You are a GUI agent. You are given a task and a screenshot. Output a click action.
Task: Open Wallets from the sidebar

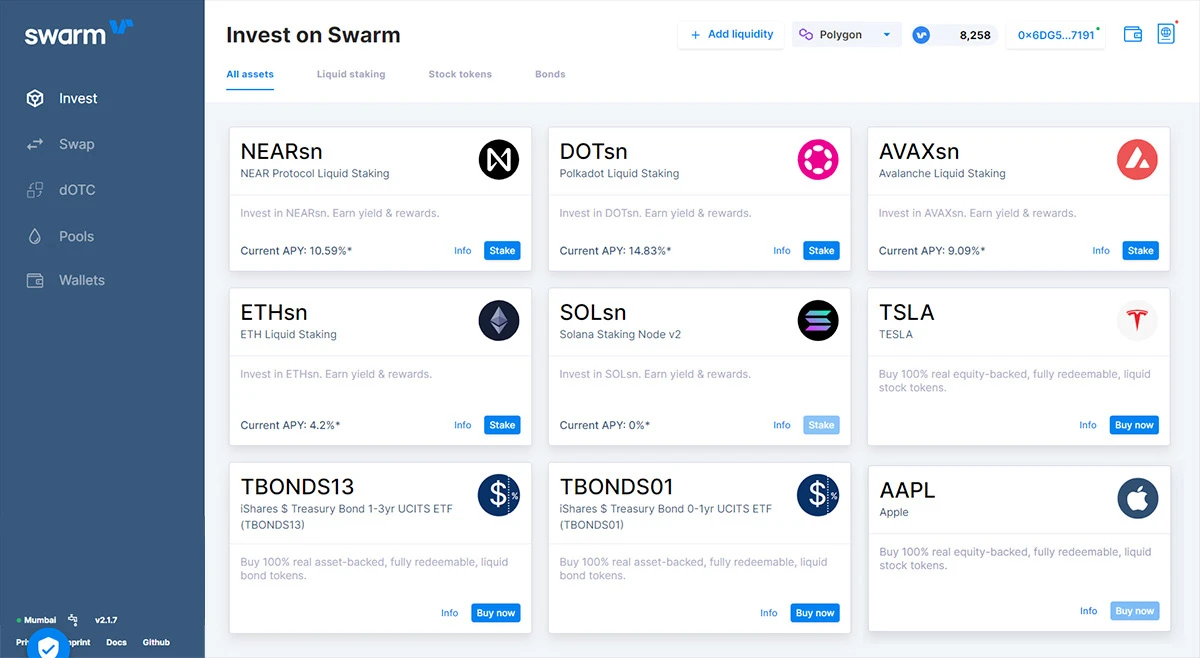tap(82, 281)
